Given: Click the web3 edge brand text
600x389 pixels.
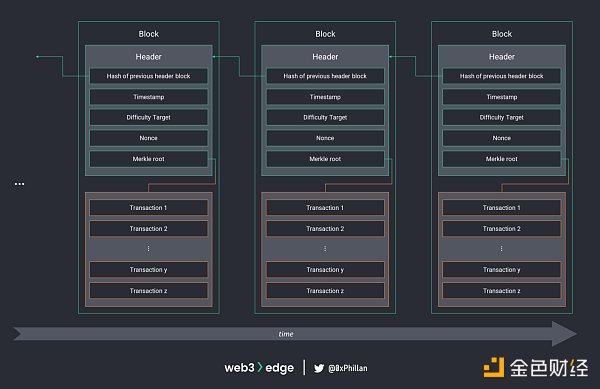Looking at the screenshot, I should coord(259,368).
